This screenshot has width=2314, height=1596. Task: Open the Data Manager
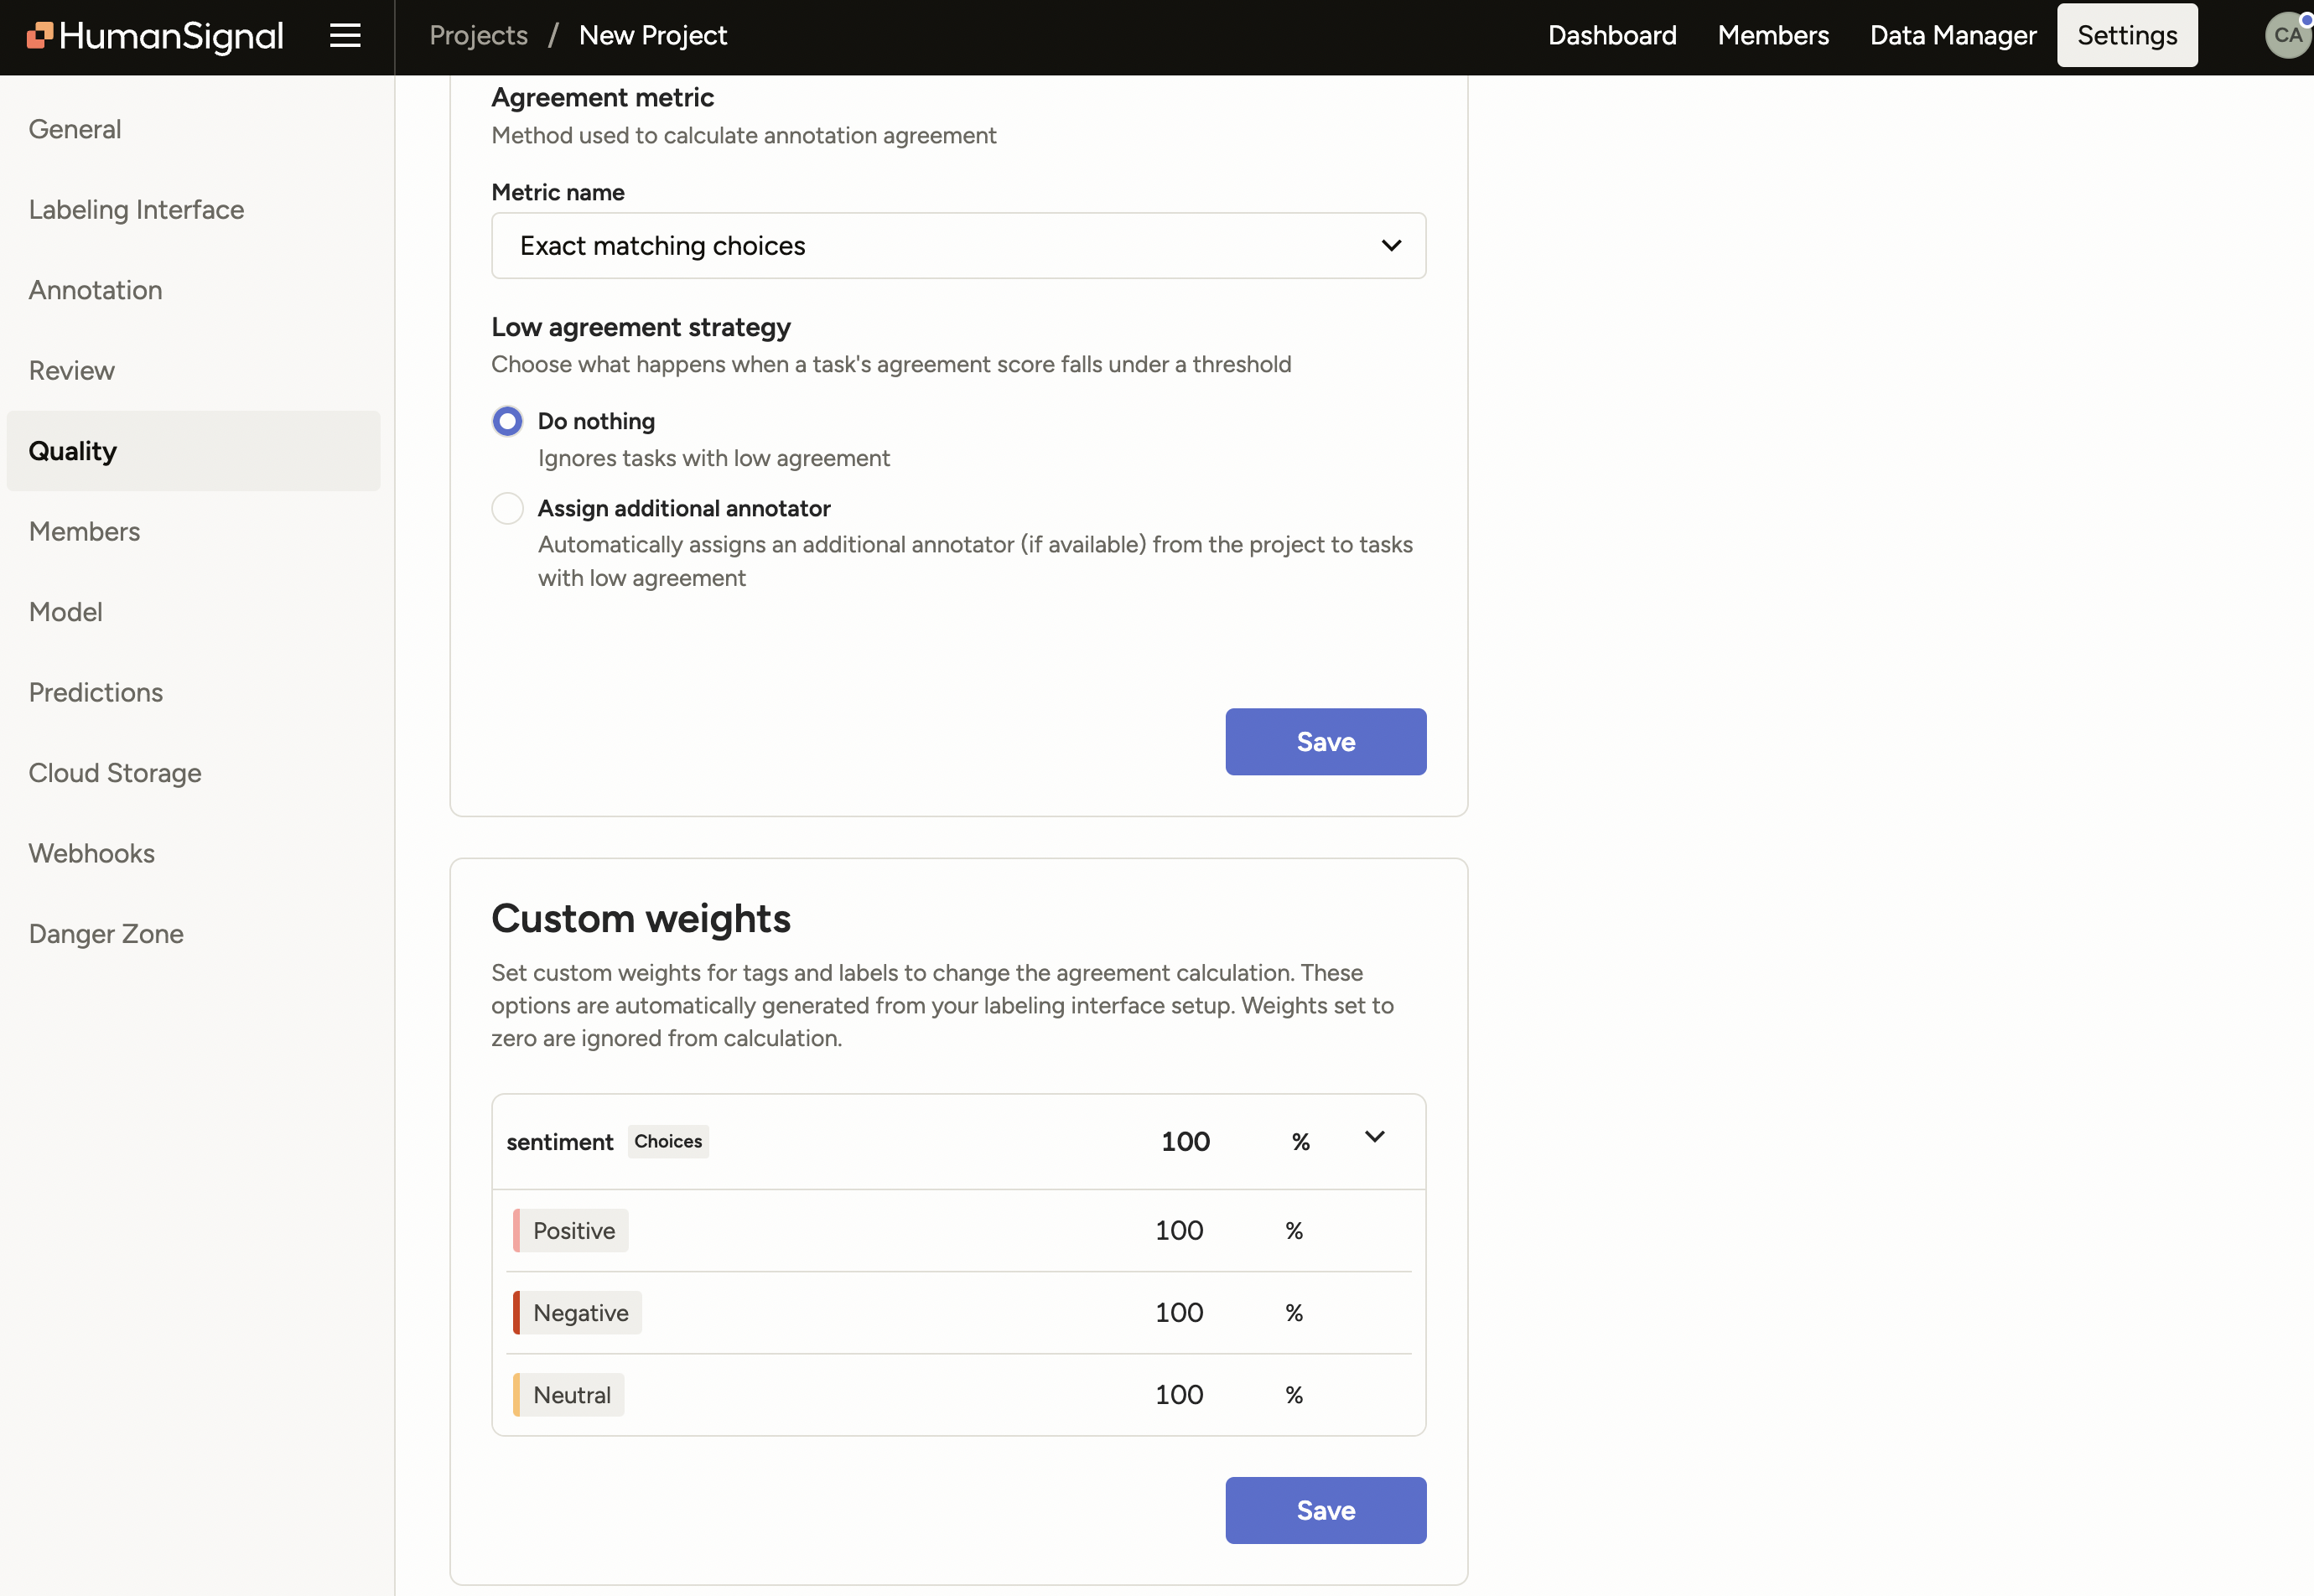tap(1951, 35)
